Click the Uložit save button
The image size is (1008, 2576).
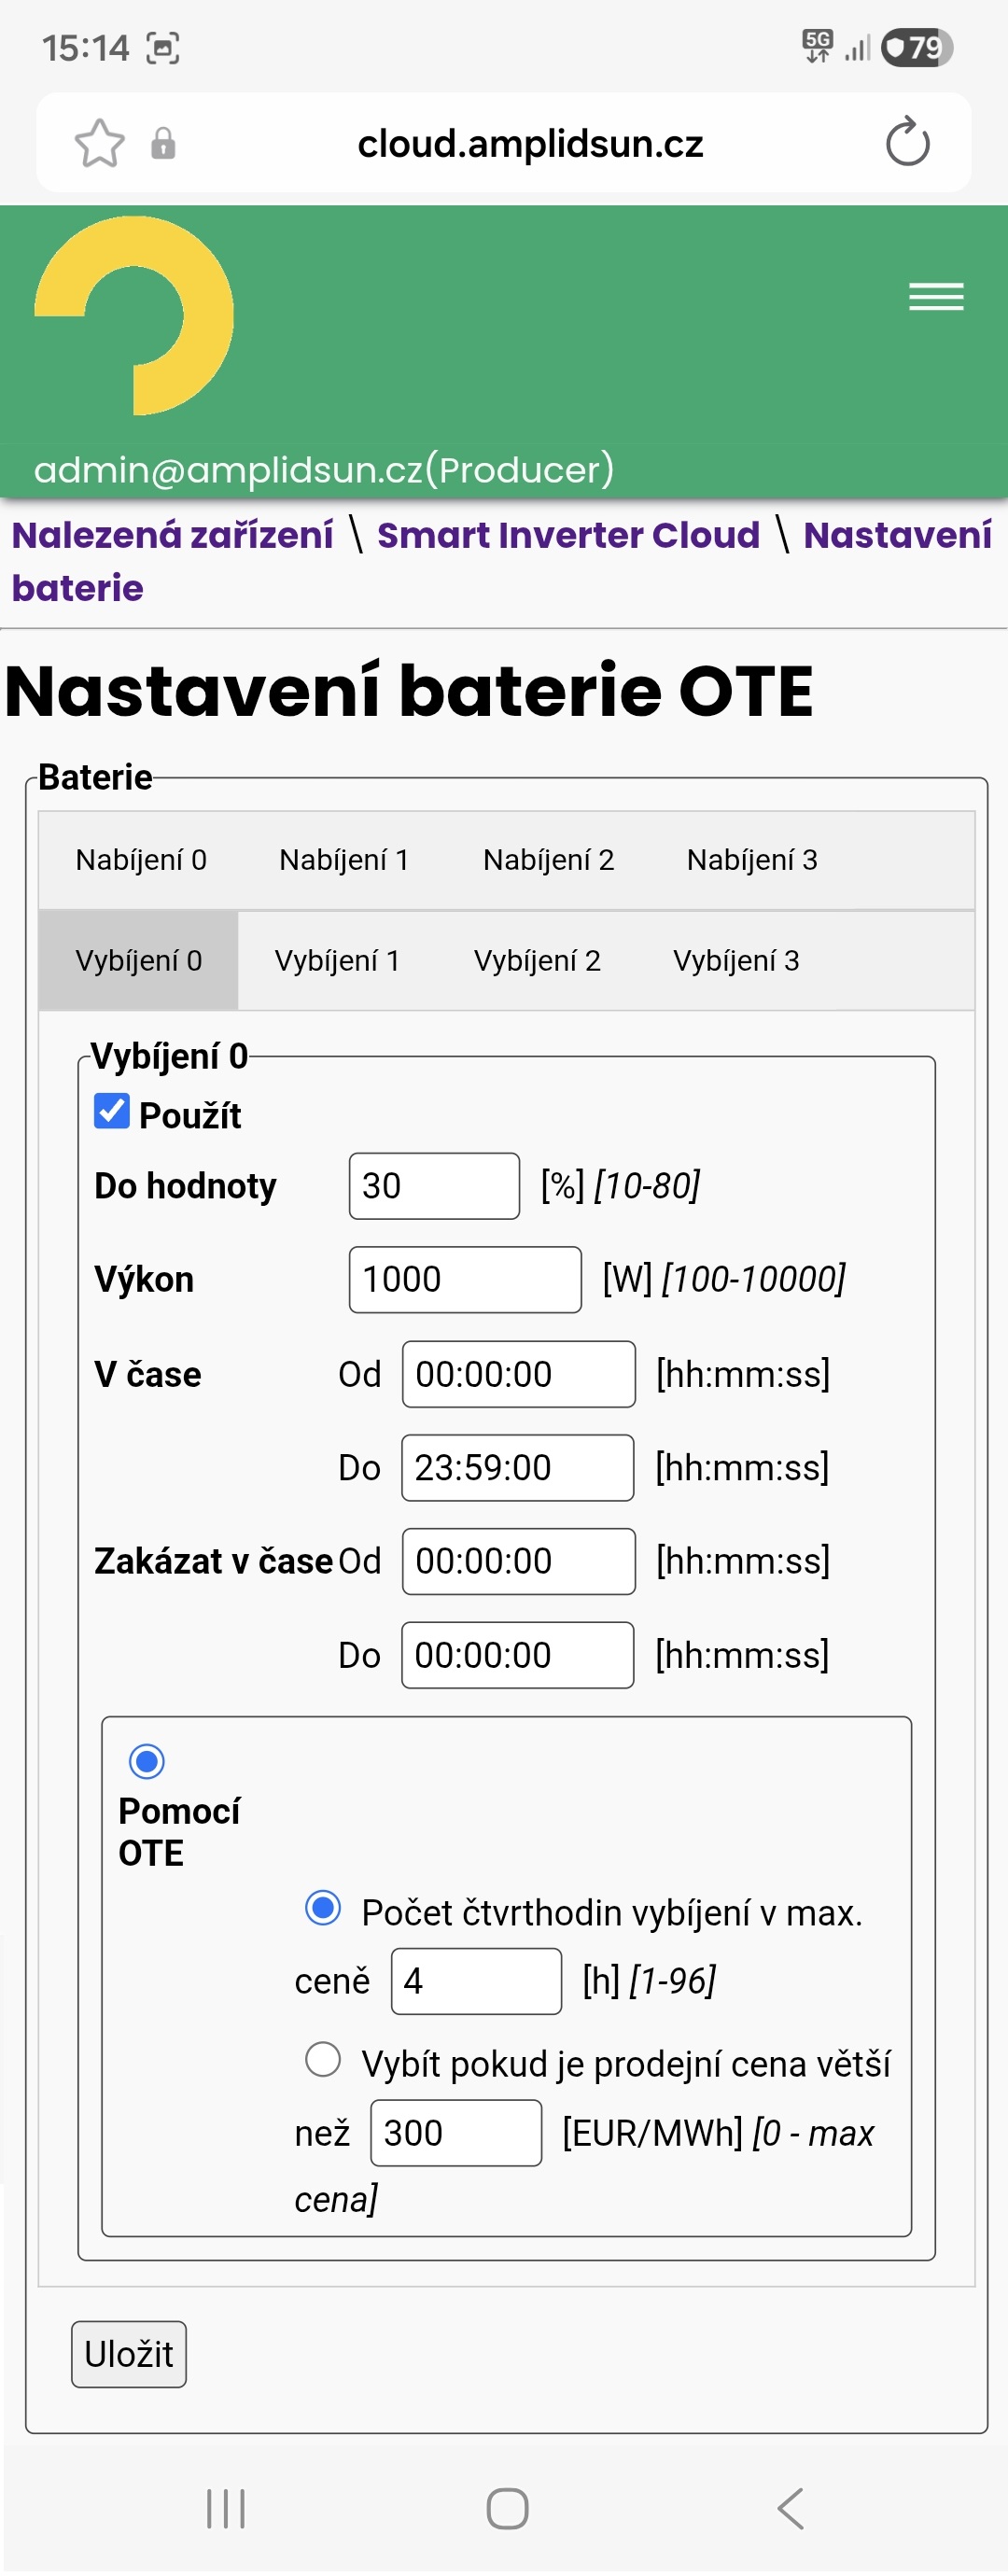[129, 2354]
